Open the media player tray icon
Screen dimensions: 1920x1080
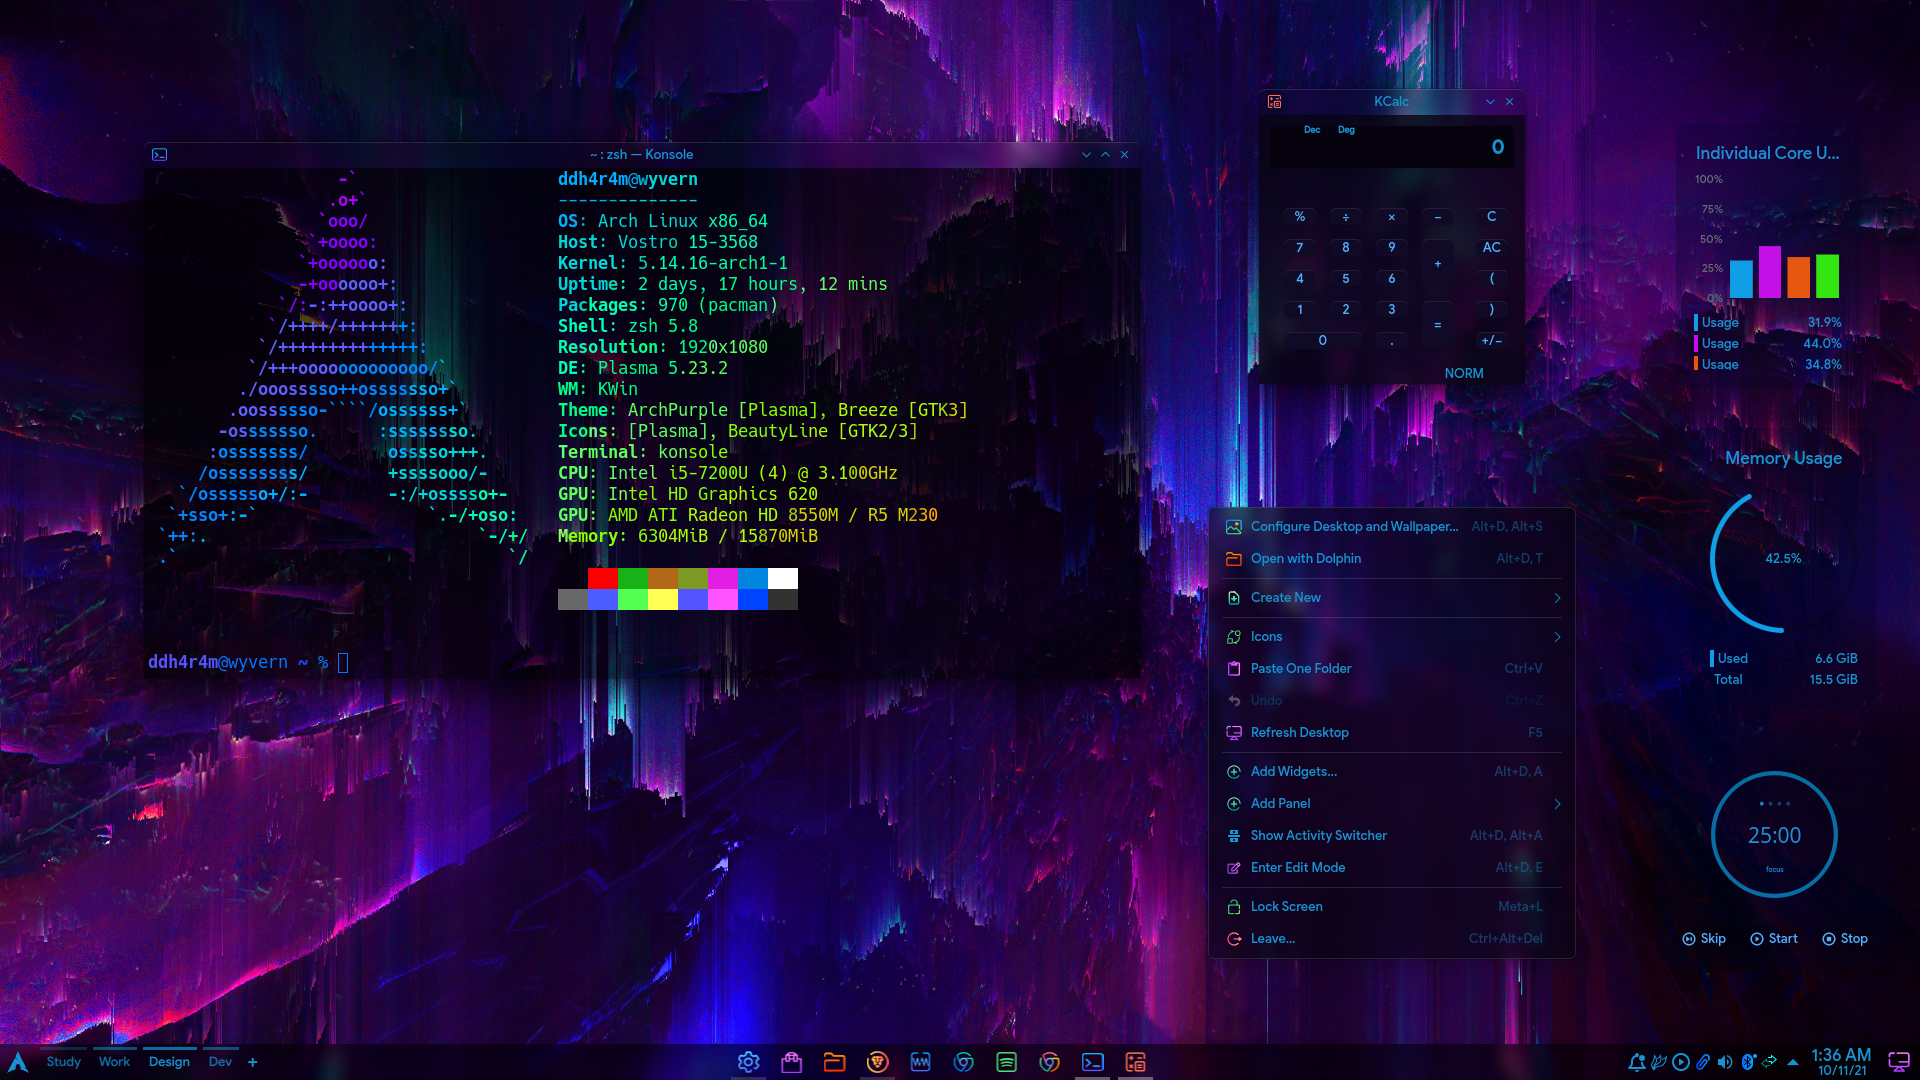[x=1681, y=1062]
